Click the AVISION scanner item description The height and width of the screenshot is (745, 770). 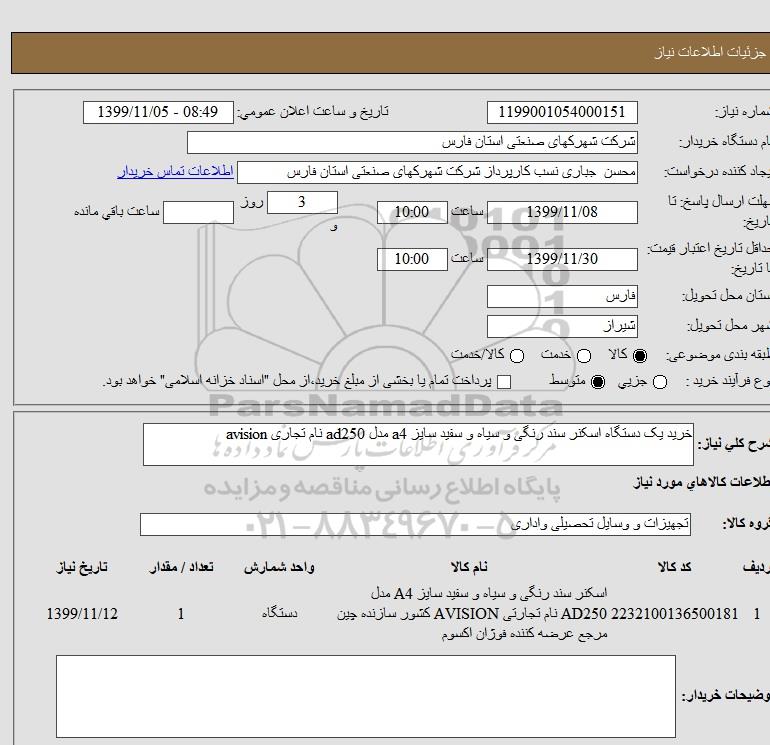point(472,614)
